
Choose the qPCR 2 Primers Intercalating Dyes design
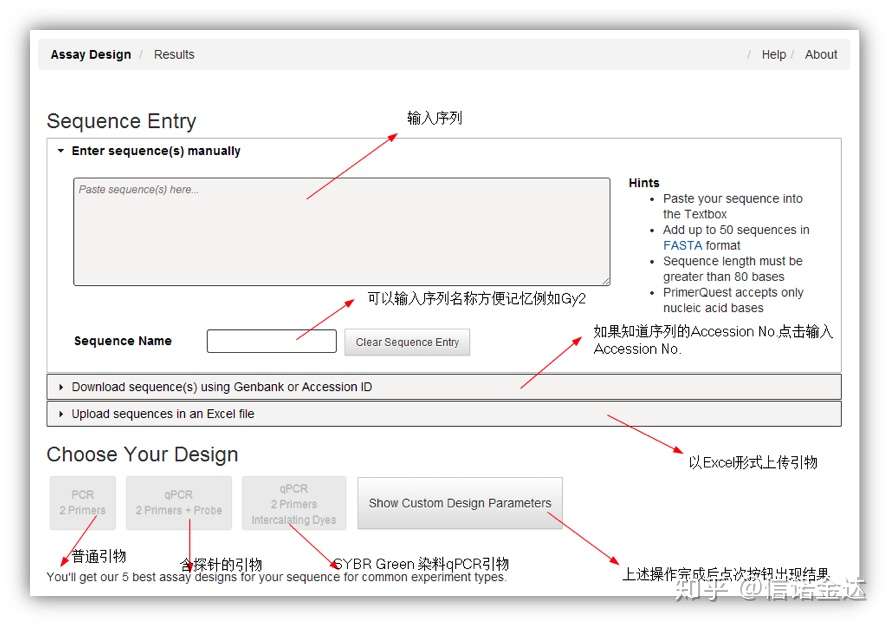(294, 503)
